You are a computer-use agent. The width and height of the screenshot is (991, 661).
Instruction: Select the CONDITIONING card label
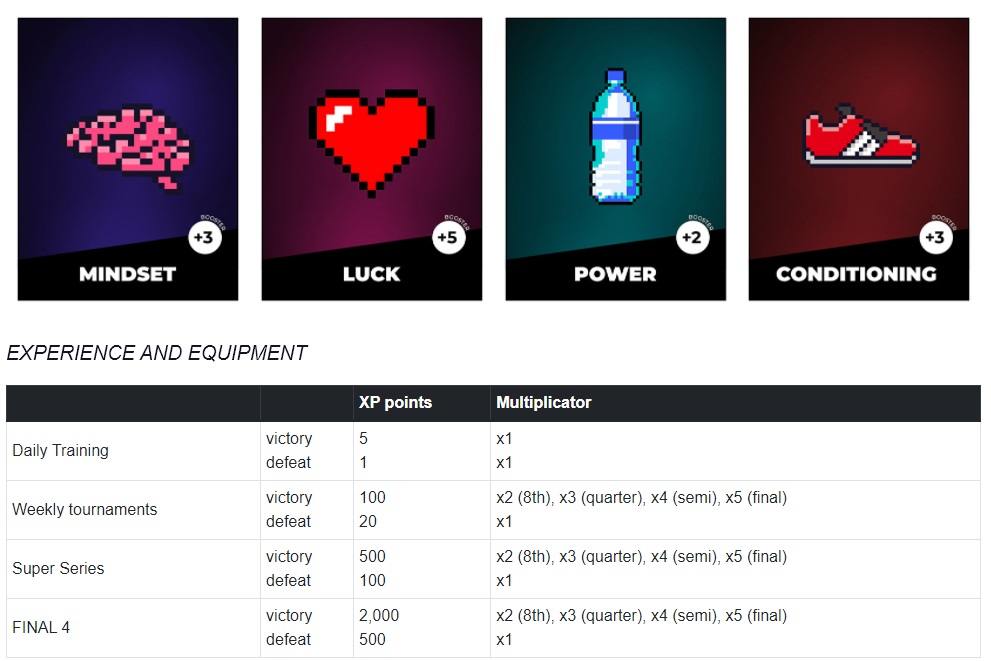pos(857,274)
